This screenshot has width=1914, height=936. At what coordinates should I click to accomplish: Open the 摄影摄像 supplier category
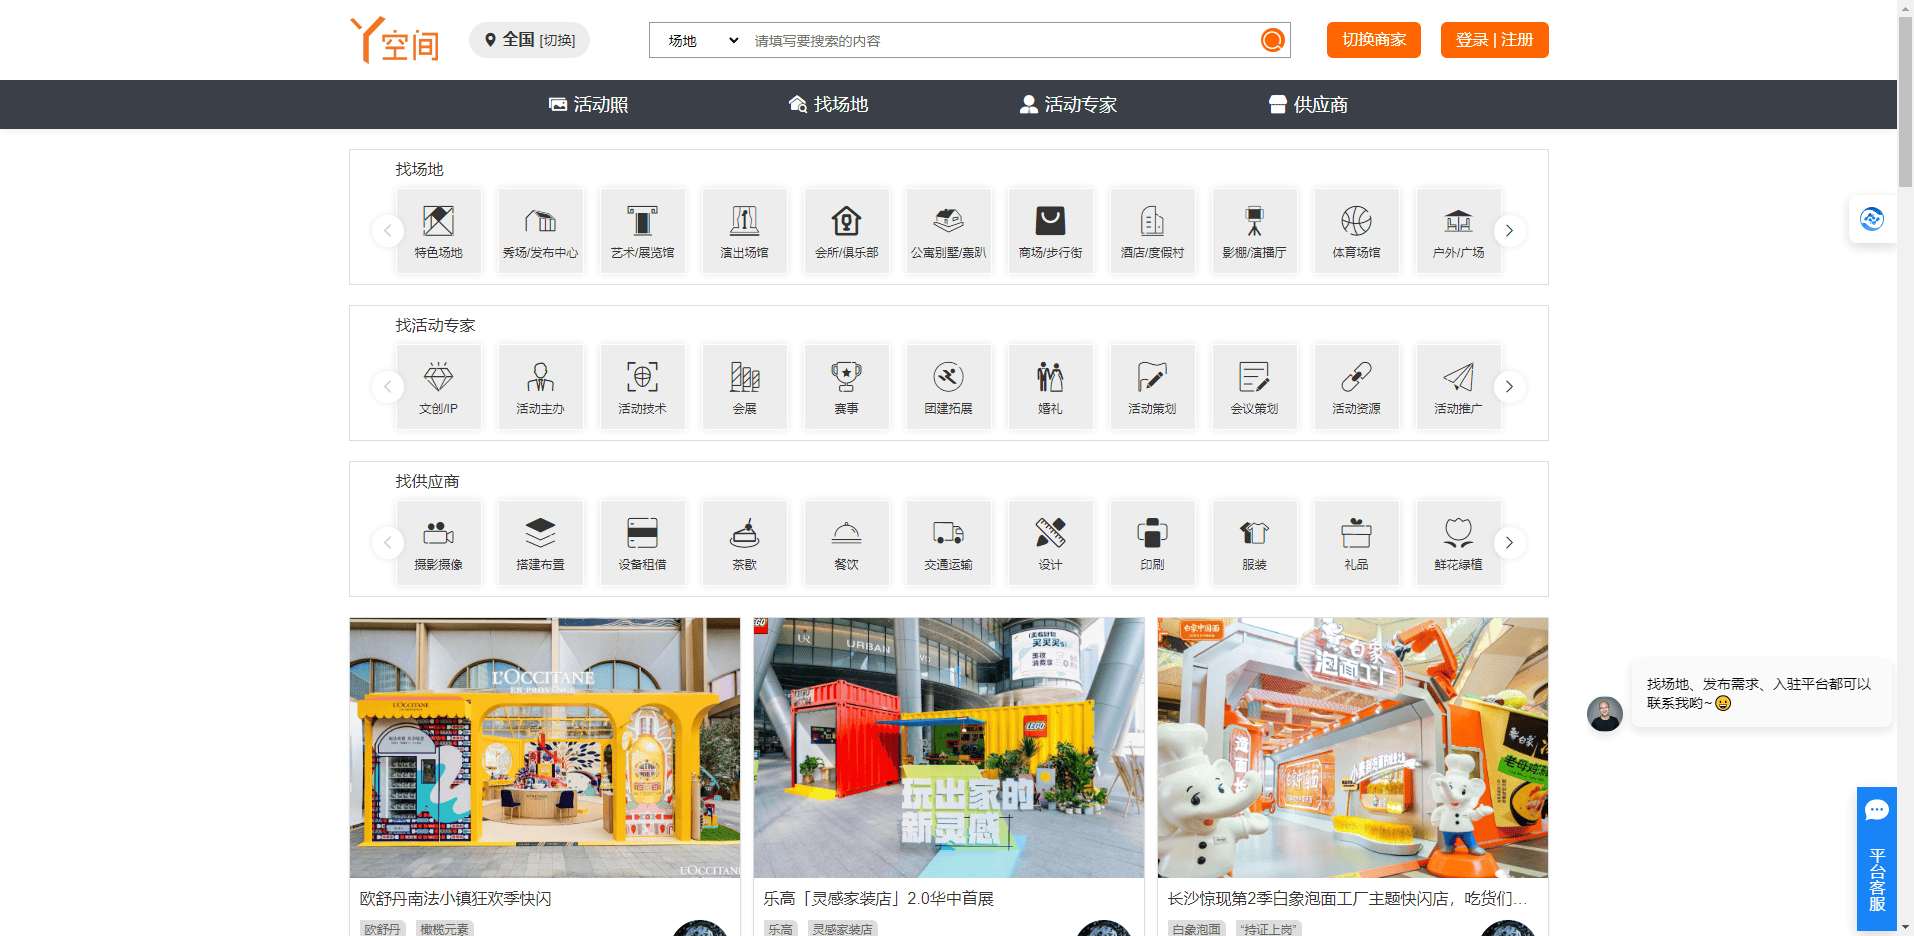[x=438, y=543]
